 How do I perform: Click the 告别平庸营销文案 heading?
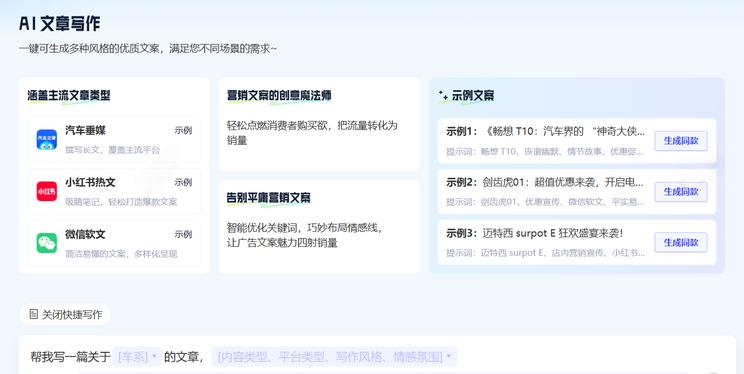269,198
